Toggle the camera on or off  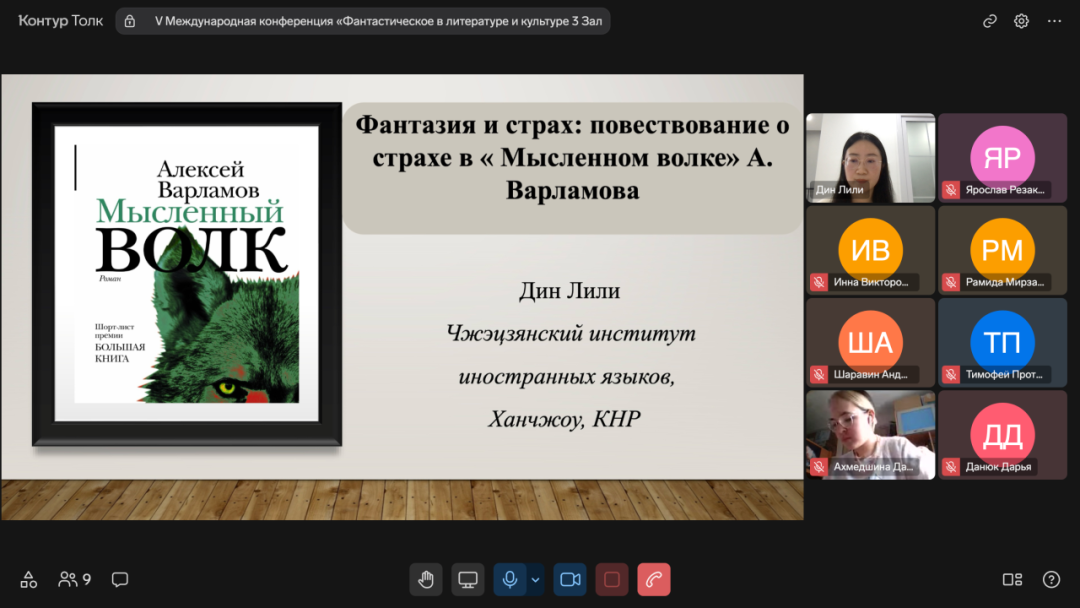click(x=570, y=580)
